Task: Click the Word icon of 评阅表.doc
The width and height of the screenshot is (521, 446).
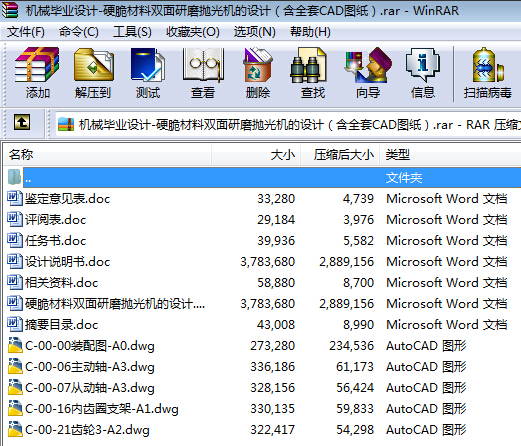Action: tap(15, 219)
